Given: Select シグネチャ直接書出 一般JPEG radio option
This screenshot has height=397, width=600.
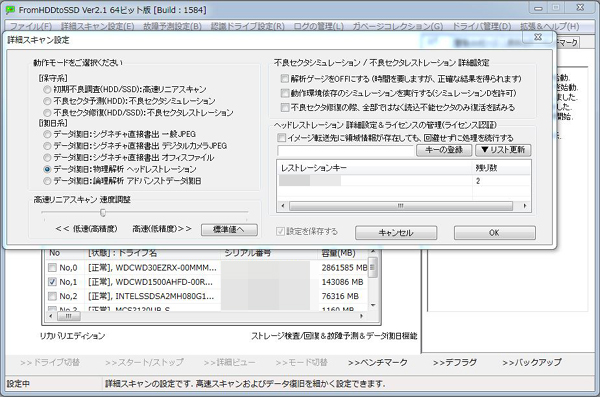Looking at the screenshot, I should pyautogui.click(x=47, y=134).
